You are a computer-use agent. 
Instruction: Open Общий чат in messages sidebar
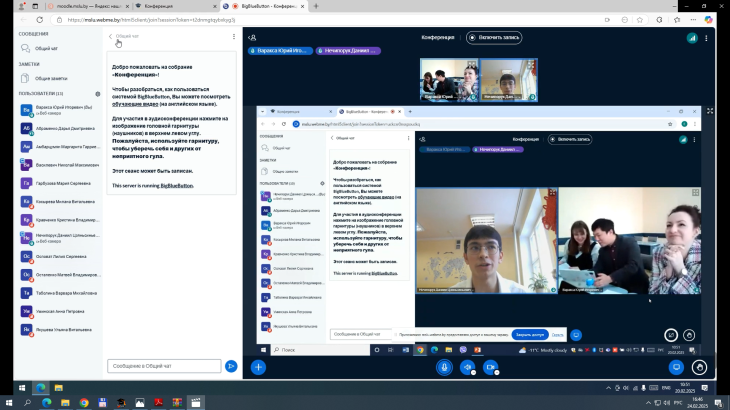[x=46, y=48]
